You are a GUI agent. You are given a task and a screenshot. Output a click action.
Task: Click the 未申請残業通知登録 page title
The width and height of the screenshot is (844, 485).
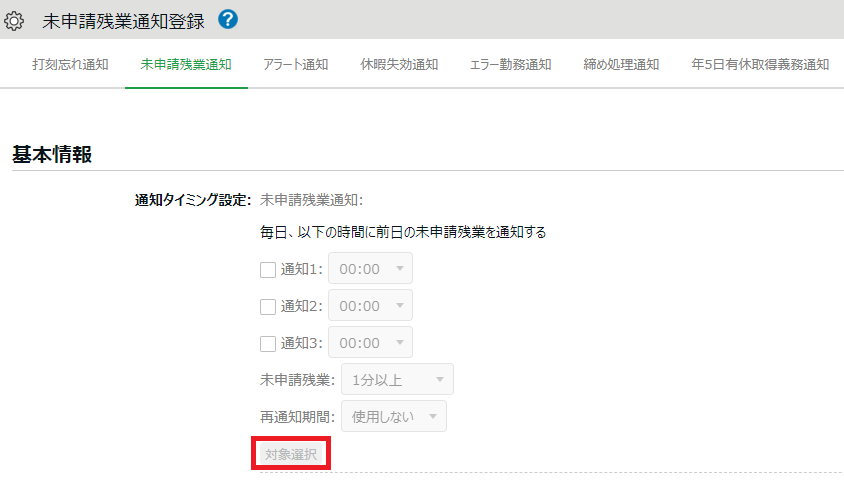point(124,20)
